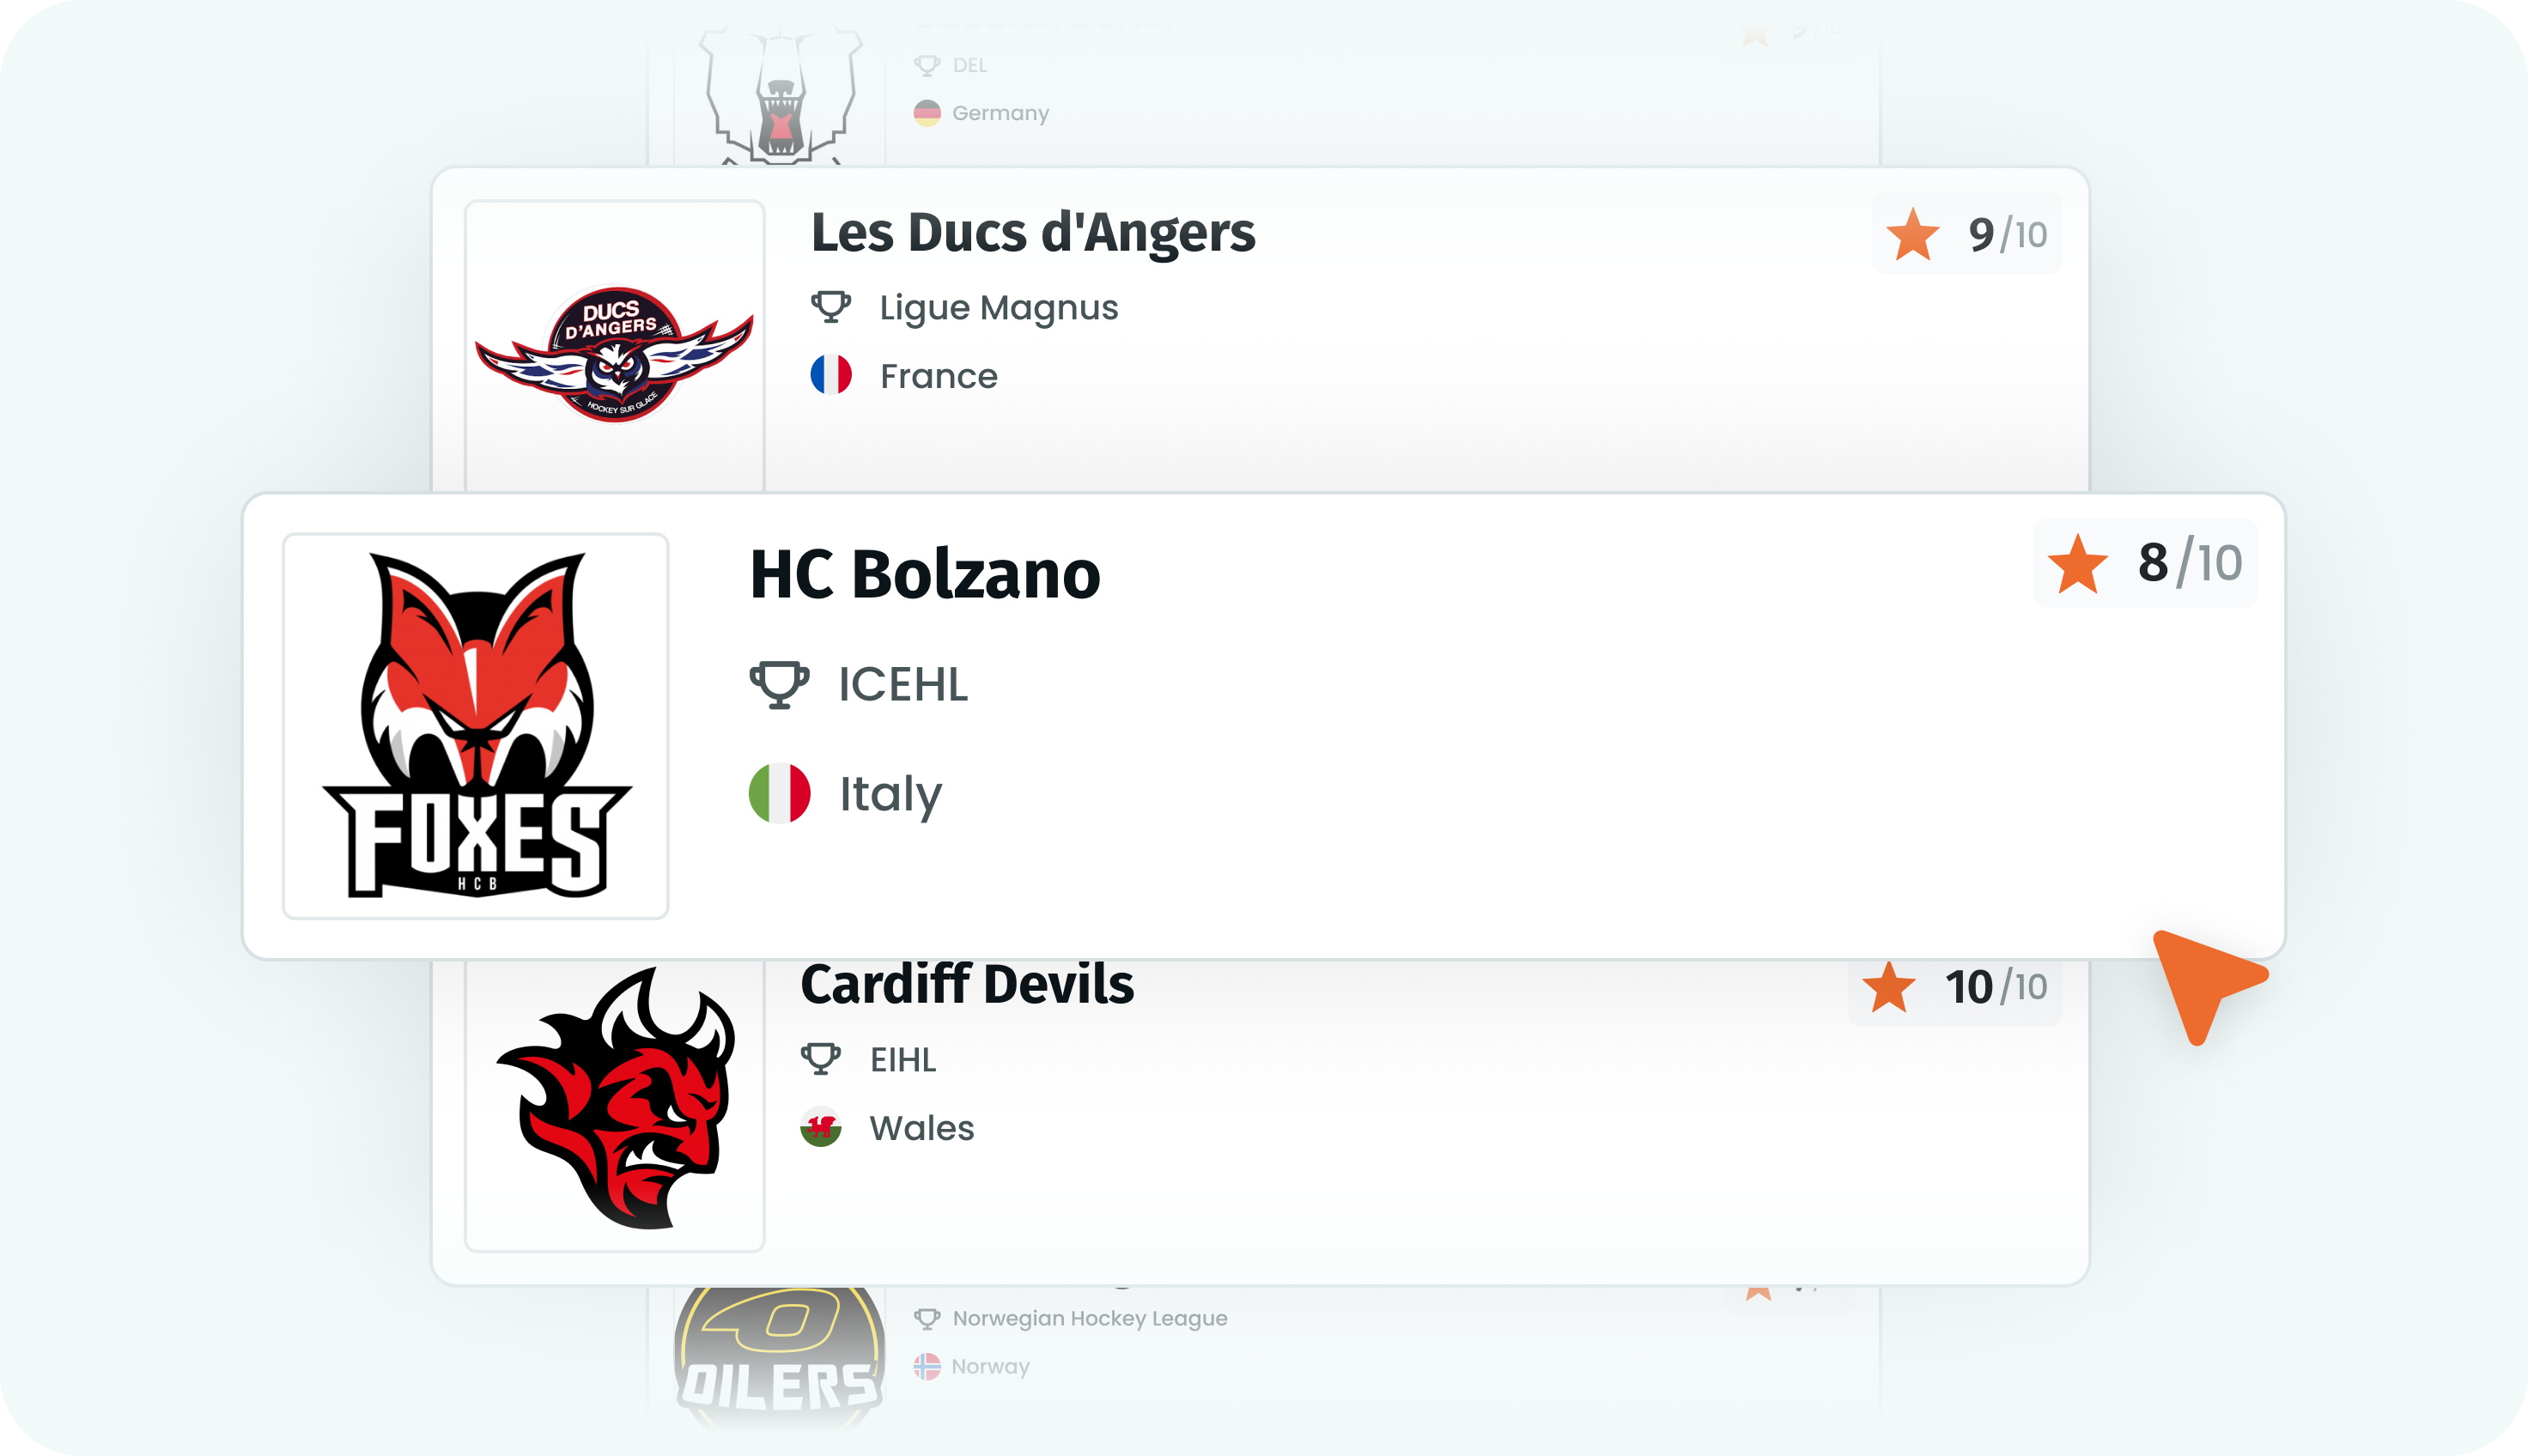Click the HC Bolzano Foxes logo
This screenshot has width=2528, height=1456.
pos(476,725)
